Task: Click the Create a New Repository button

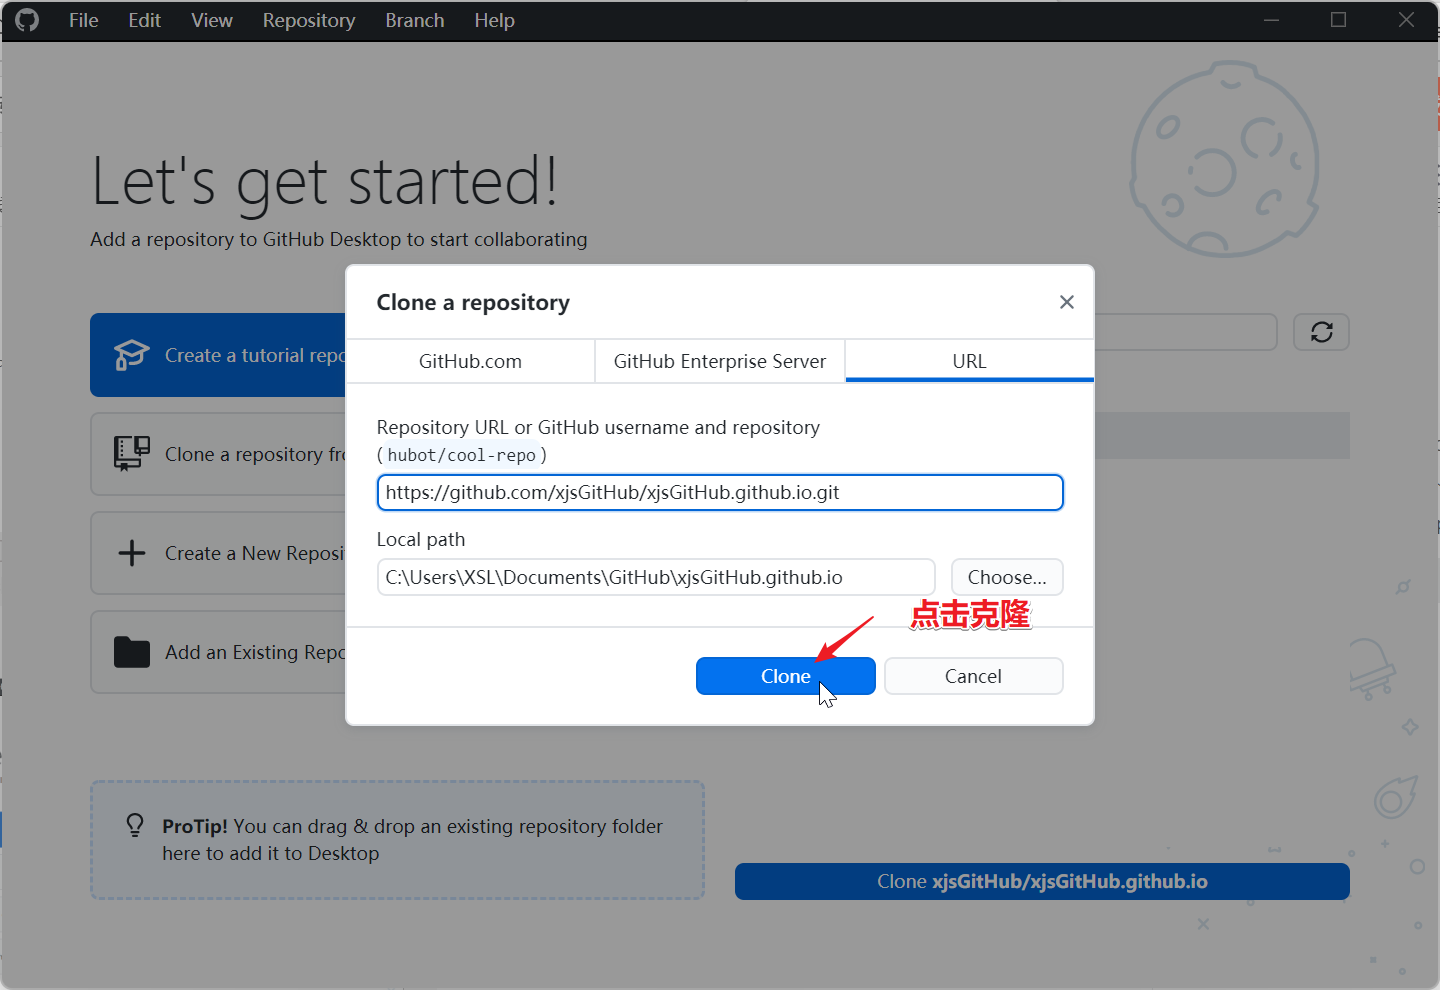Action: coord(218,553)
